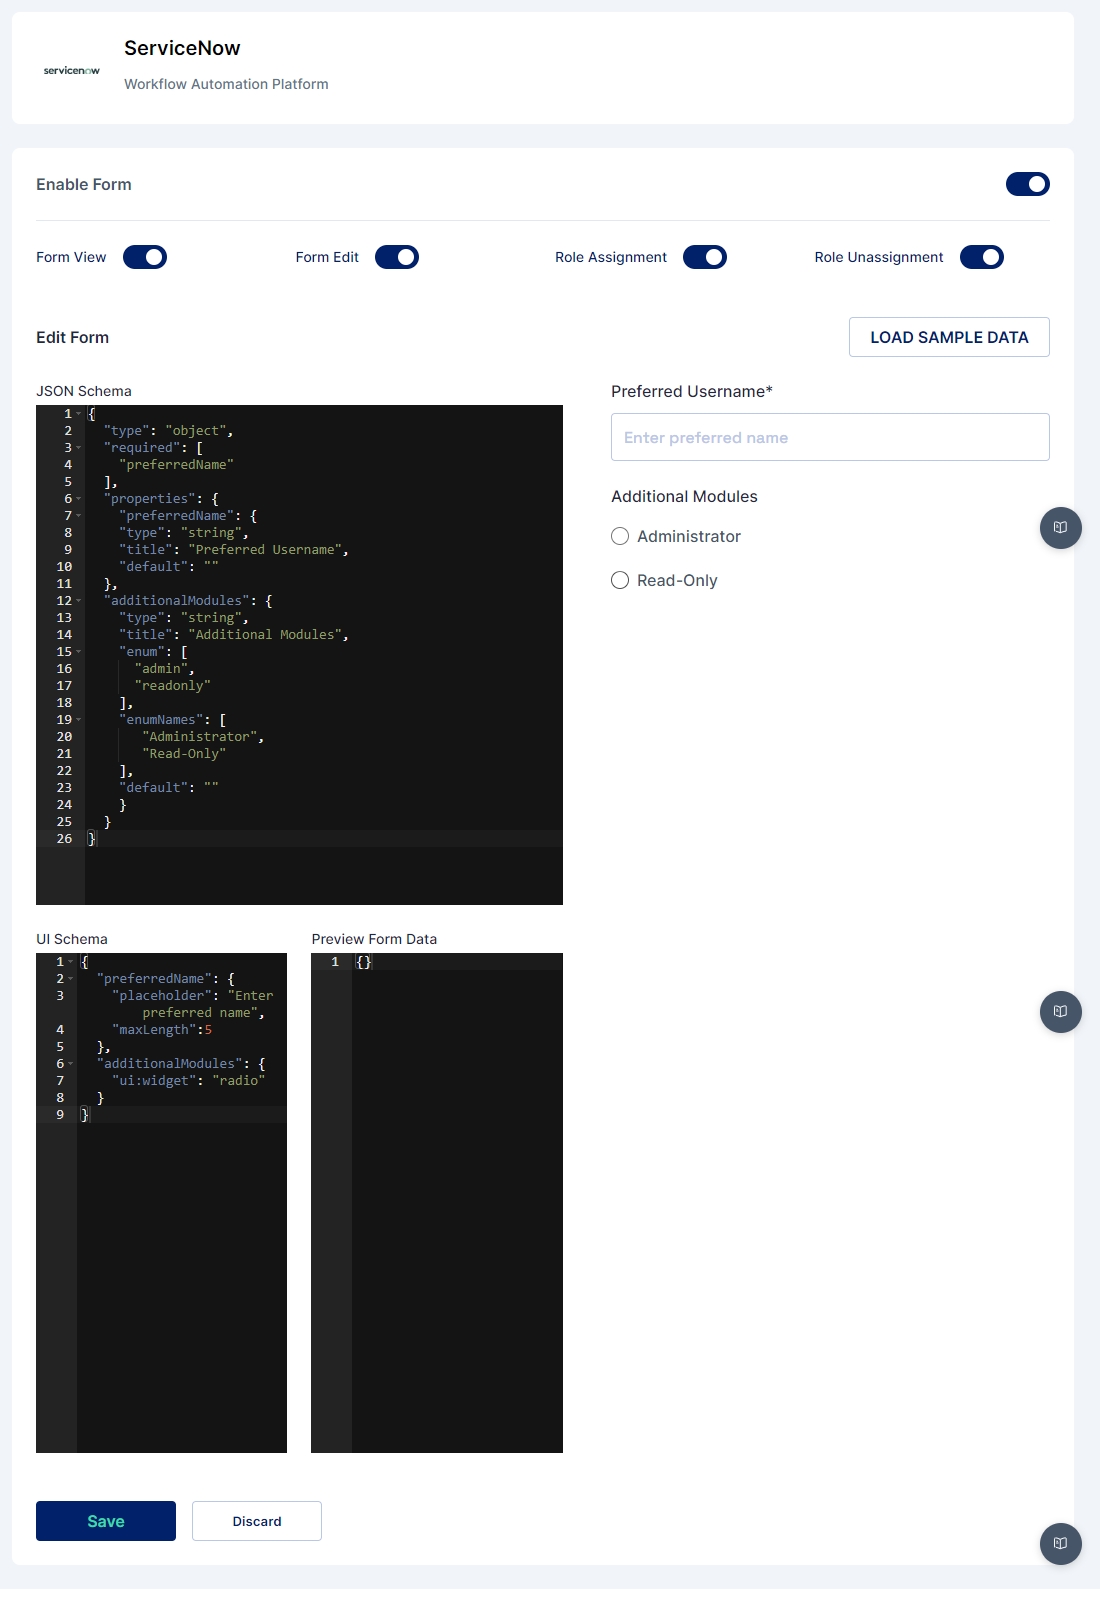Collapse the "required" array in JSON Schema
This screenshot has width=1100, height=1602.
coord(79,448)
